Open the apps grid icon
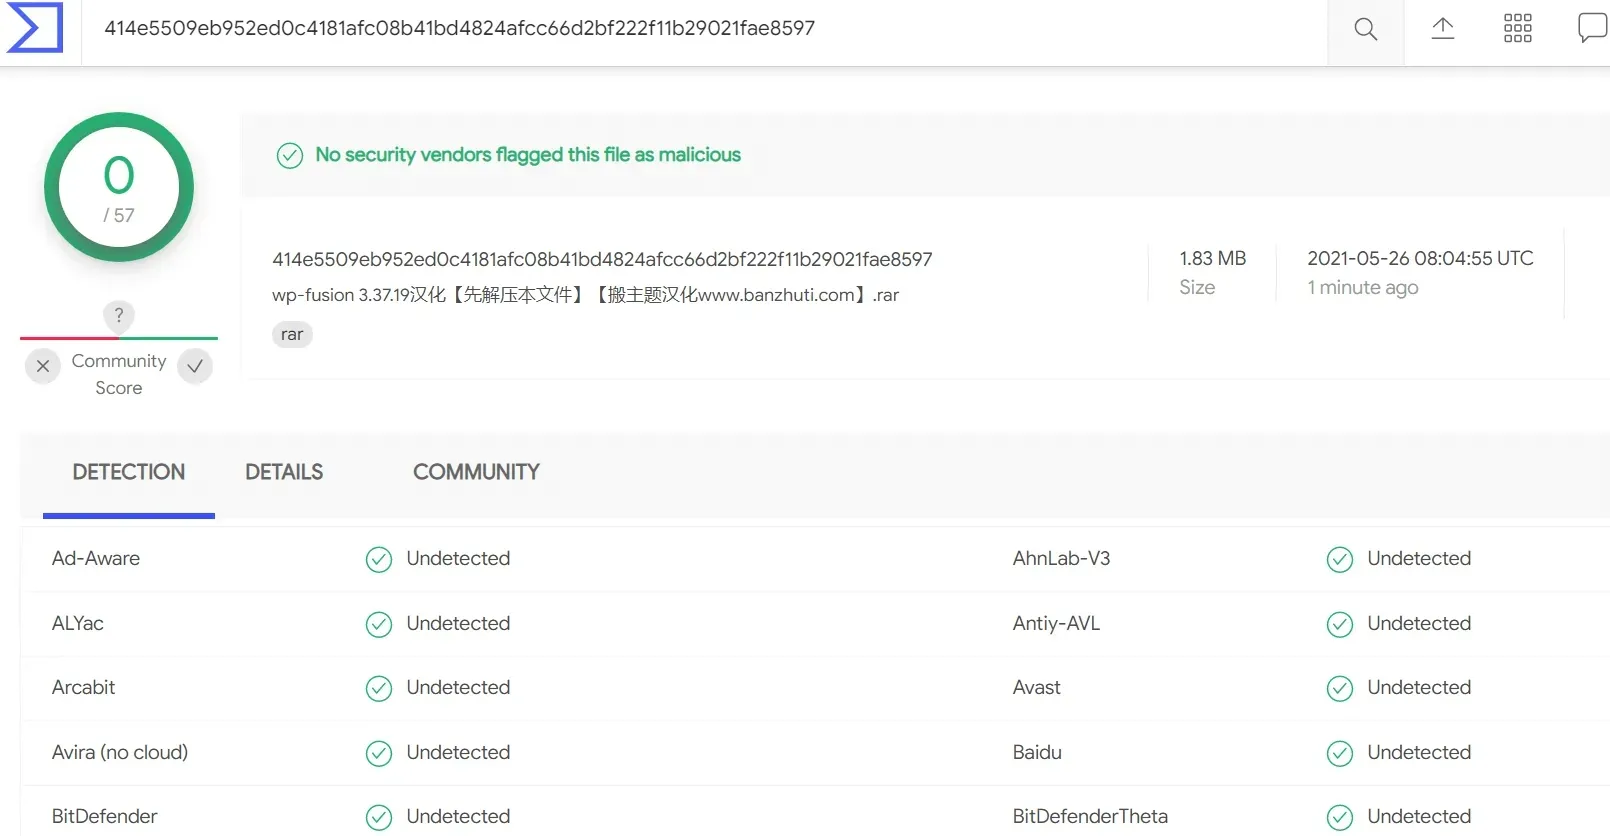The width and height of the screenshot is (1610, 836). pyautogui.click(x=1517, y=29)
